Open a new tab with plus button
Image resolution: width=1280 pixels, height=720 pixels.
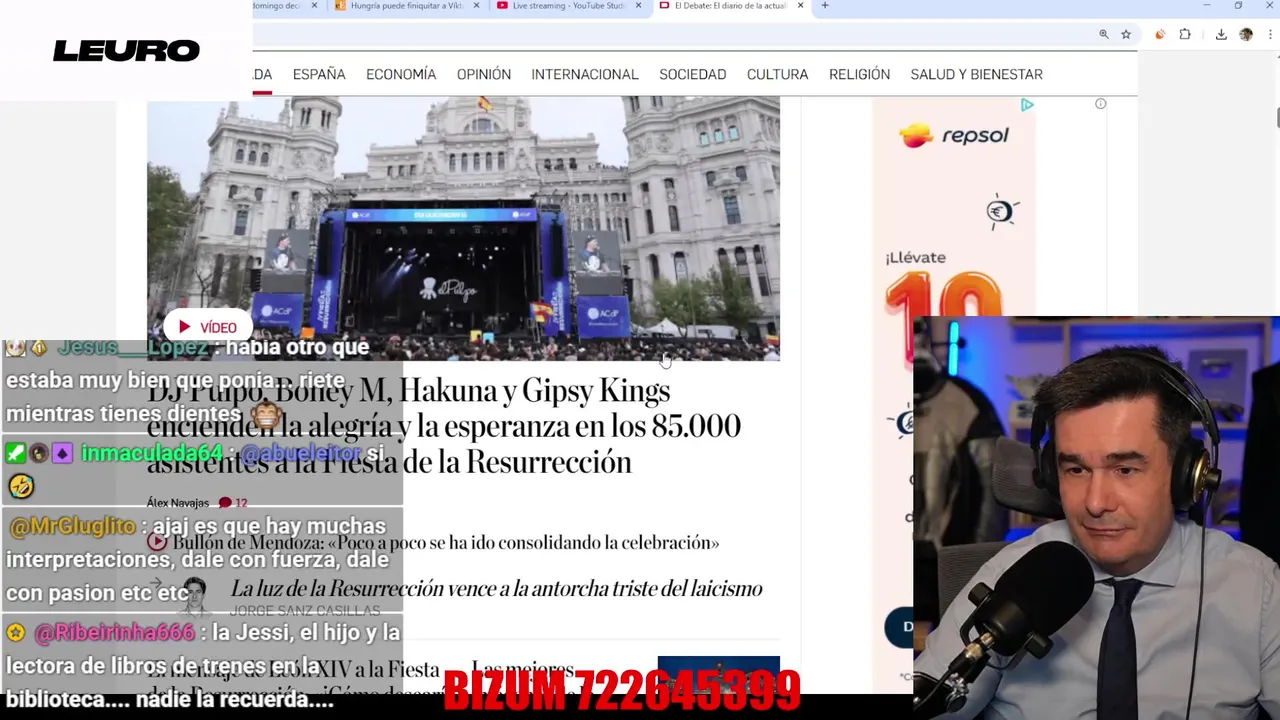coord(825,6)
